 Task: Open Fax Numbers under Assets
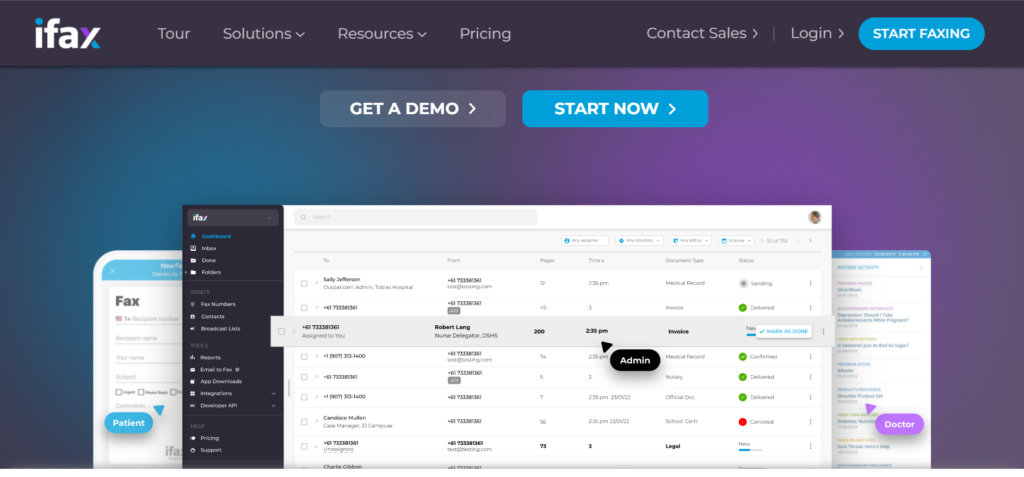pos(218,304)
